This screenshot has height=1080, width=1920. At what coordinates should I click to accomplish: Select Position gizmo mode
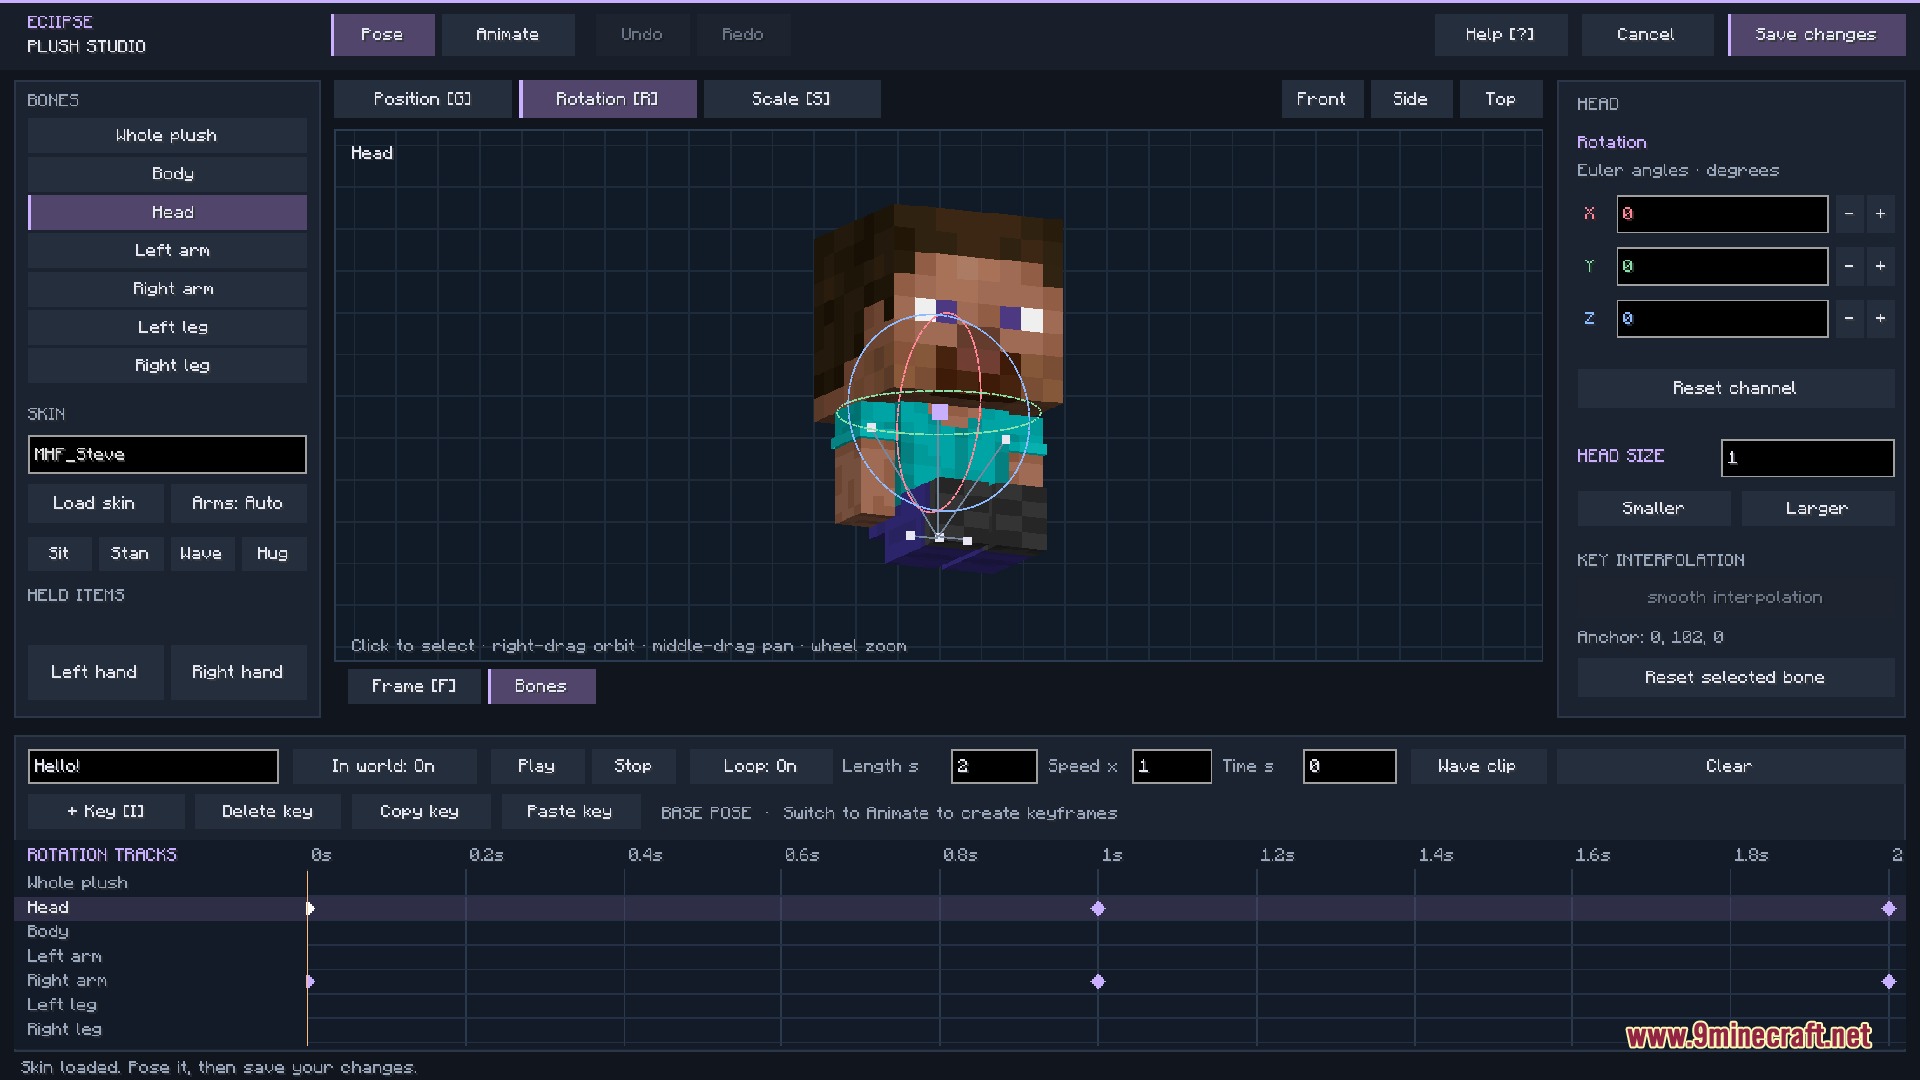(x=423, y=99)
